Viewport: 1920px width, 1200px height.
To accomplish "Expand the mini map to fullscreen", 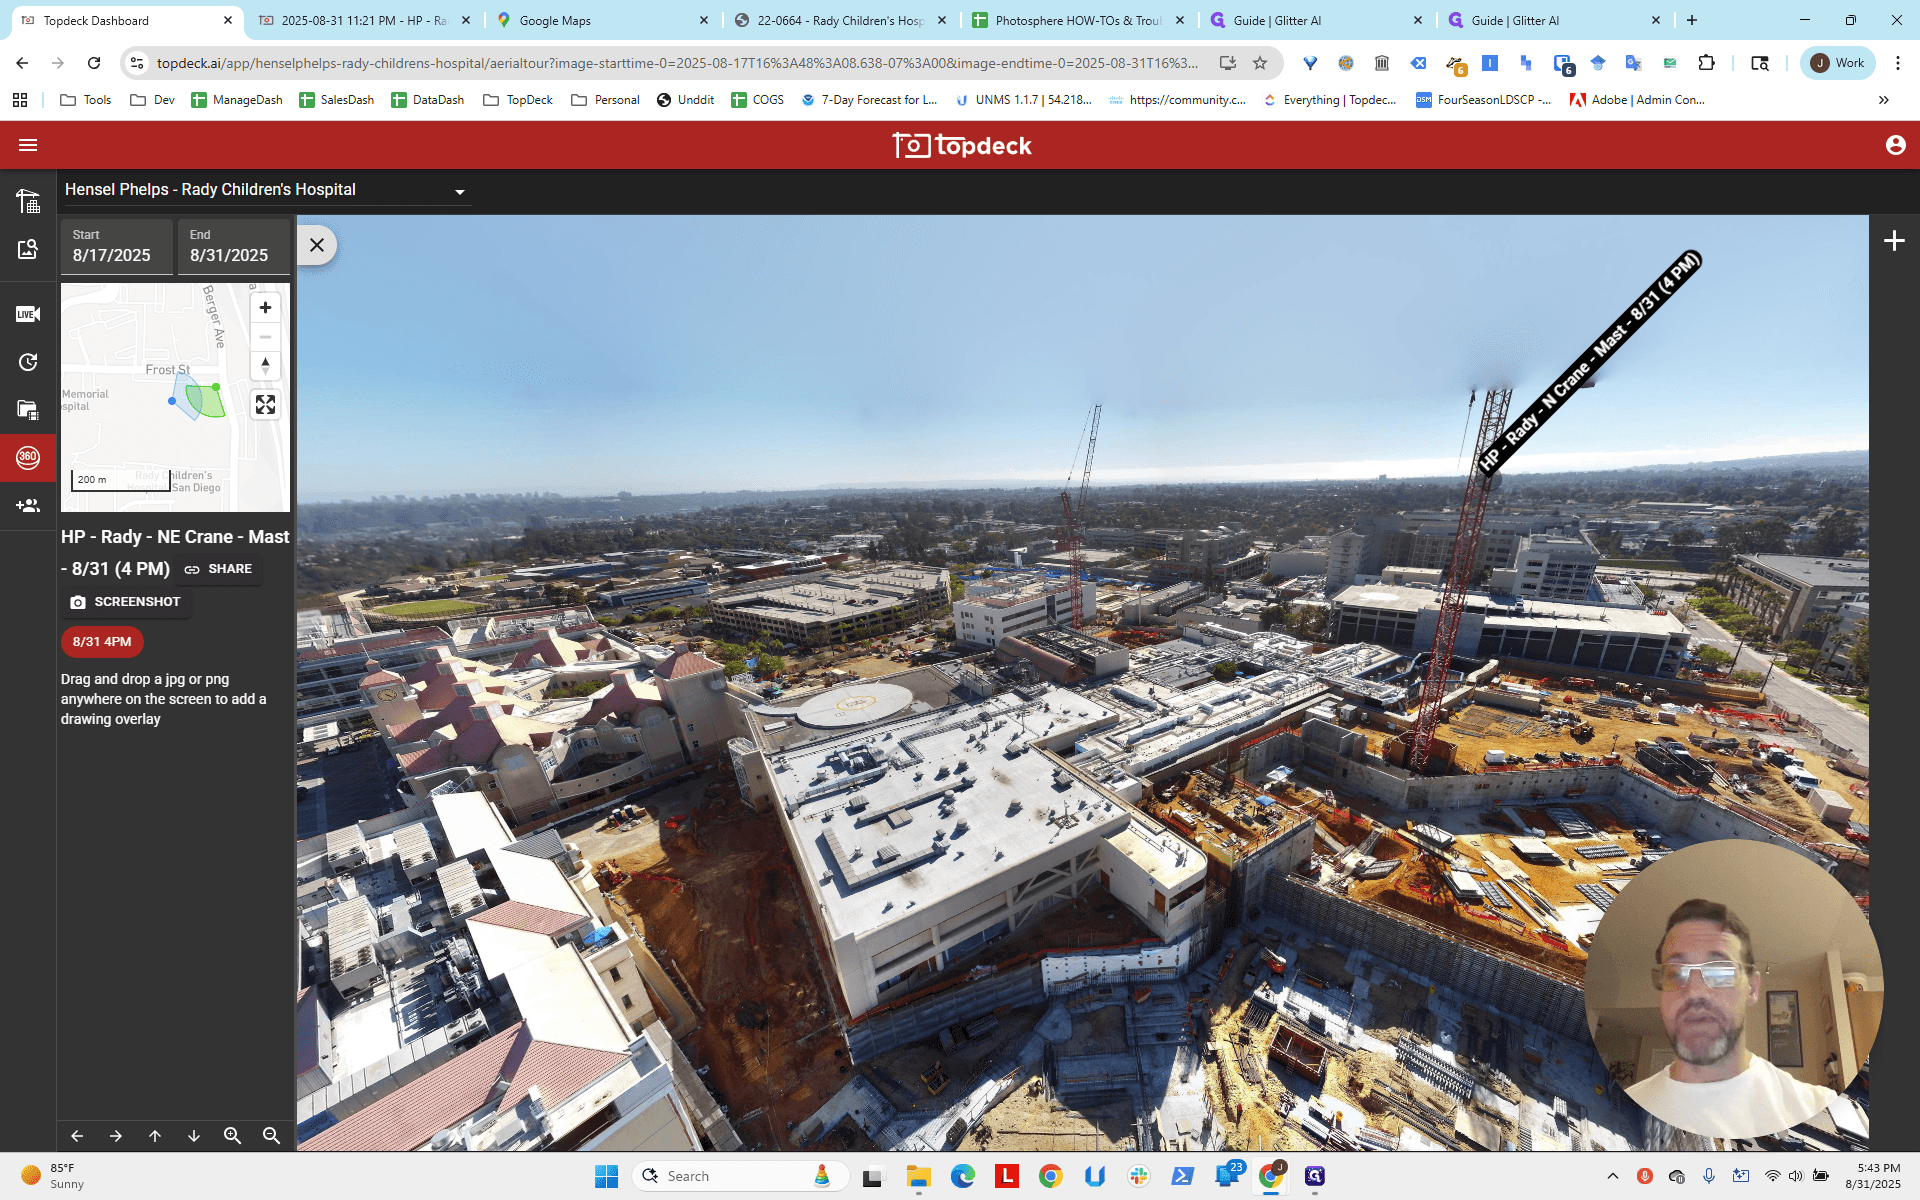I will (x=265, y=405).
